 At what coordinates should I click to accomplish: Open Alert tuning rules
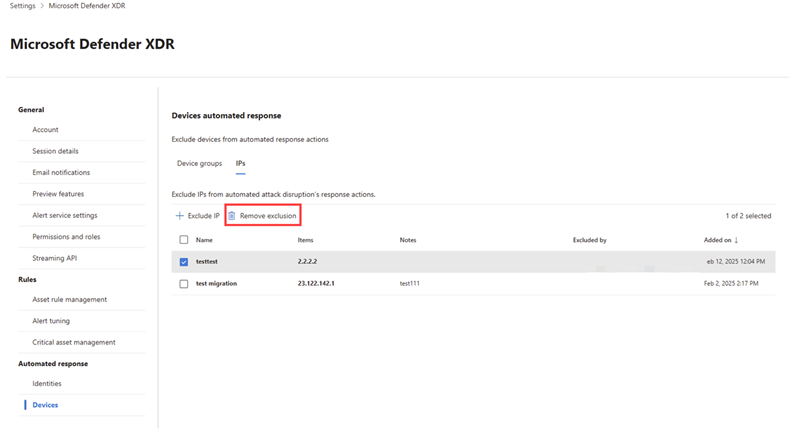click(51, 321)
